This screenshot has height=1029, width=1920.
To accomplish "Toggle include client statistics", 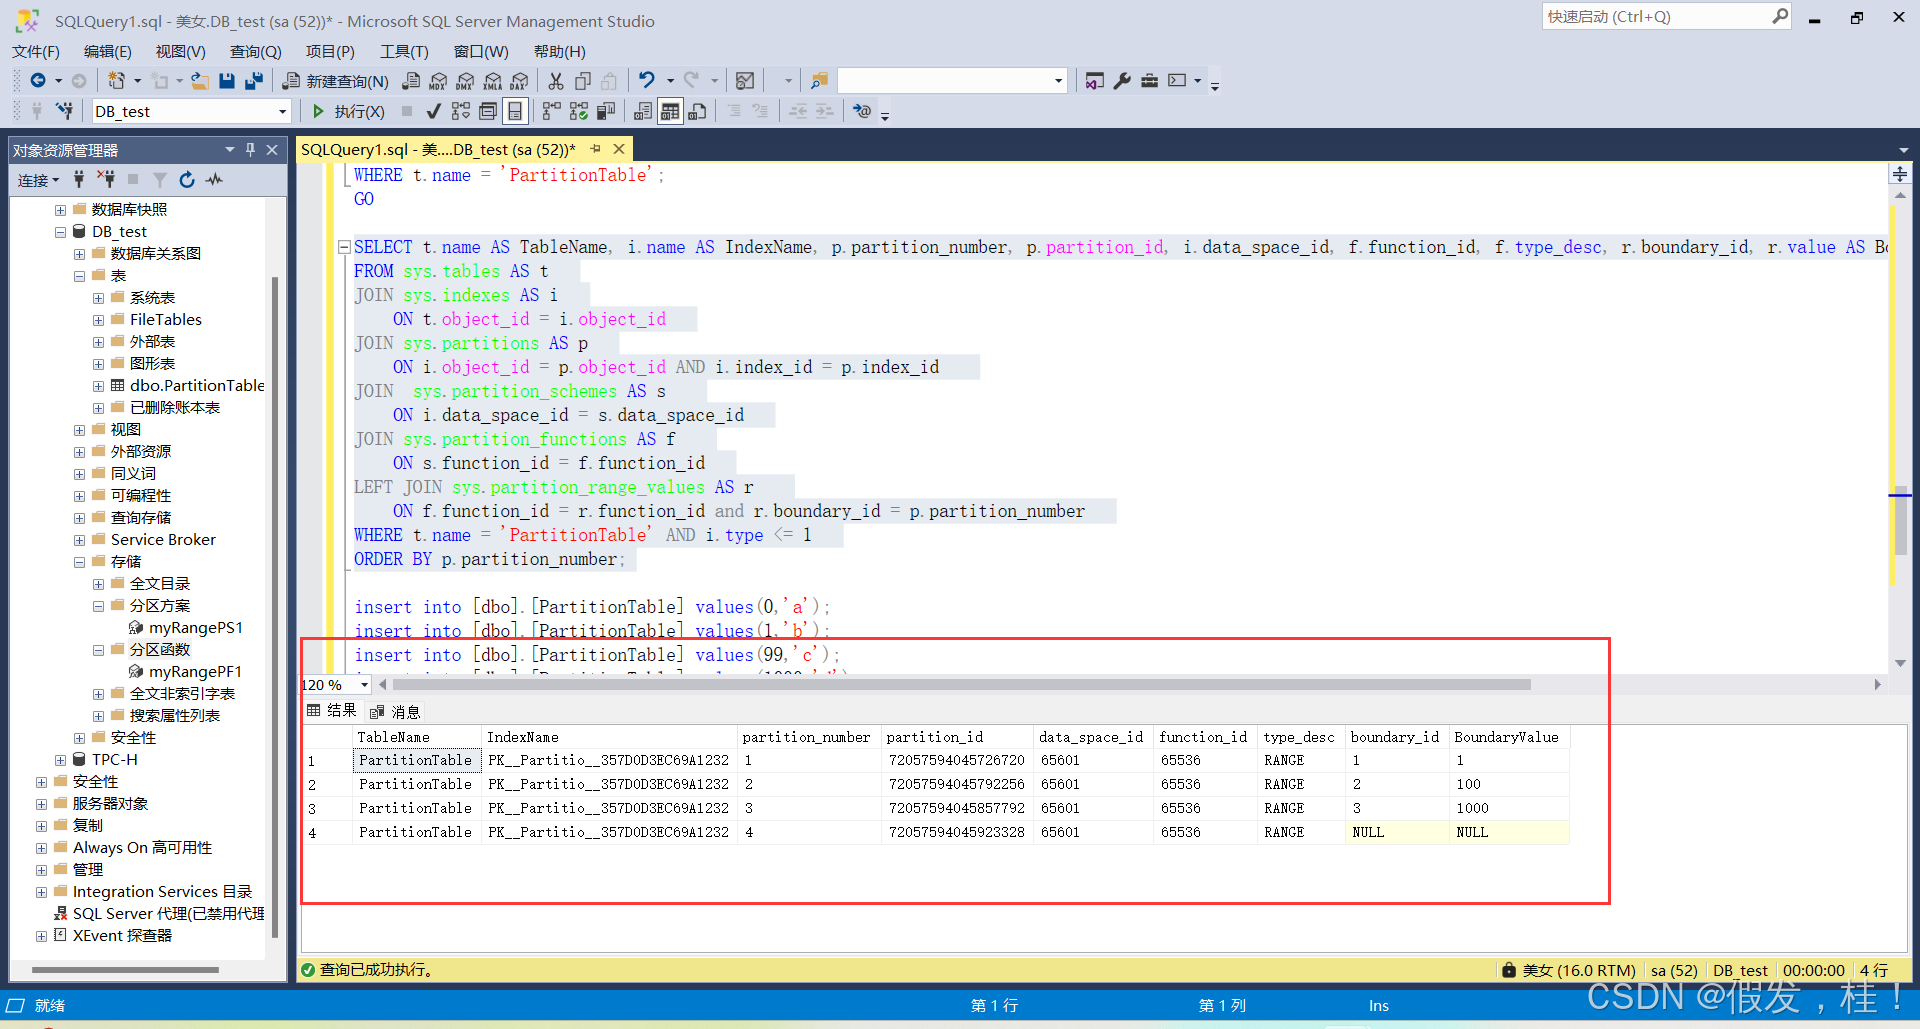I will pos(606,111).
